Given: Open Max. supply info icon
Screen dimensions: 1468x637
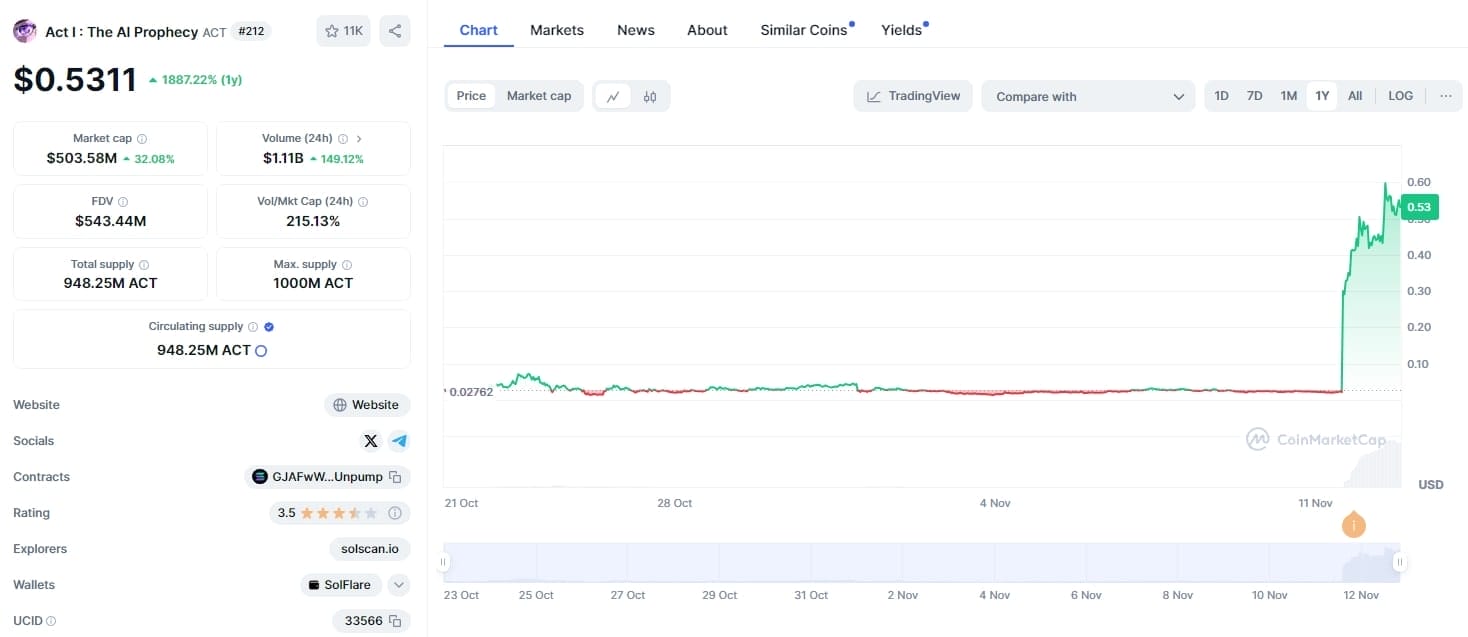Looking at the screenshot, I should click(x=347, y=265).
